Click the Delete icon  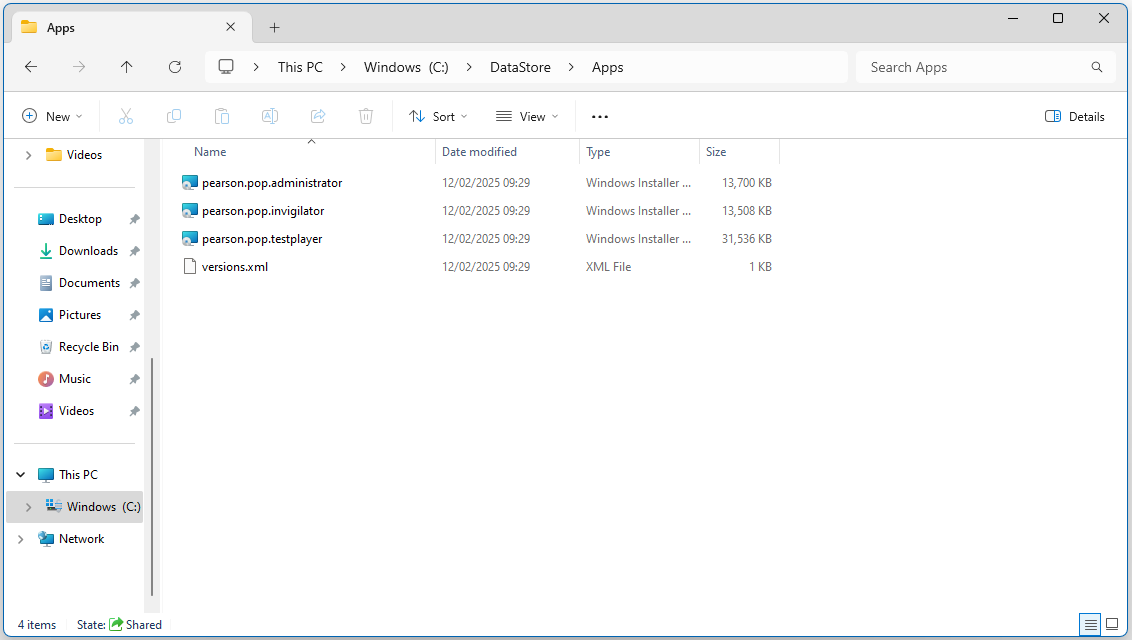366,116
